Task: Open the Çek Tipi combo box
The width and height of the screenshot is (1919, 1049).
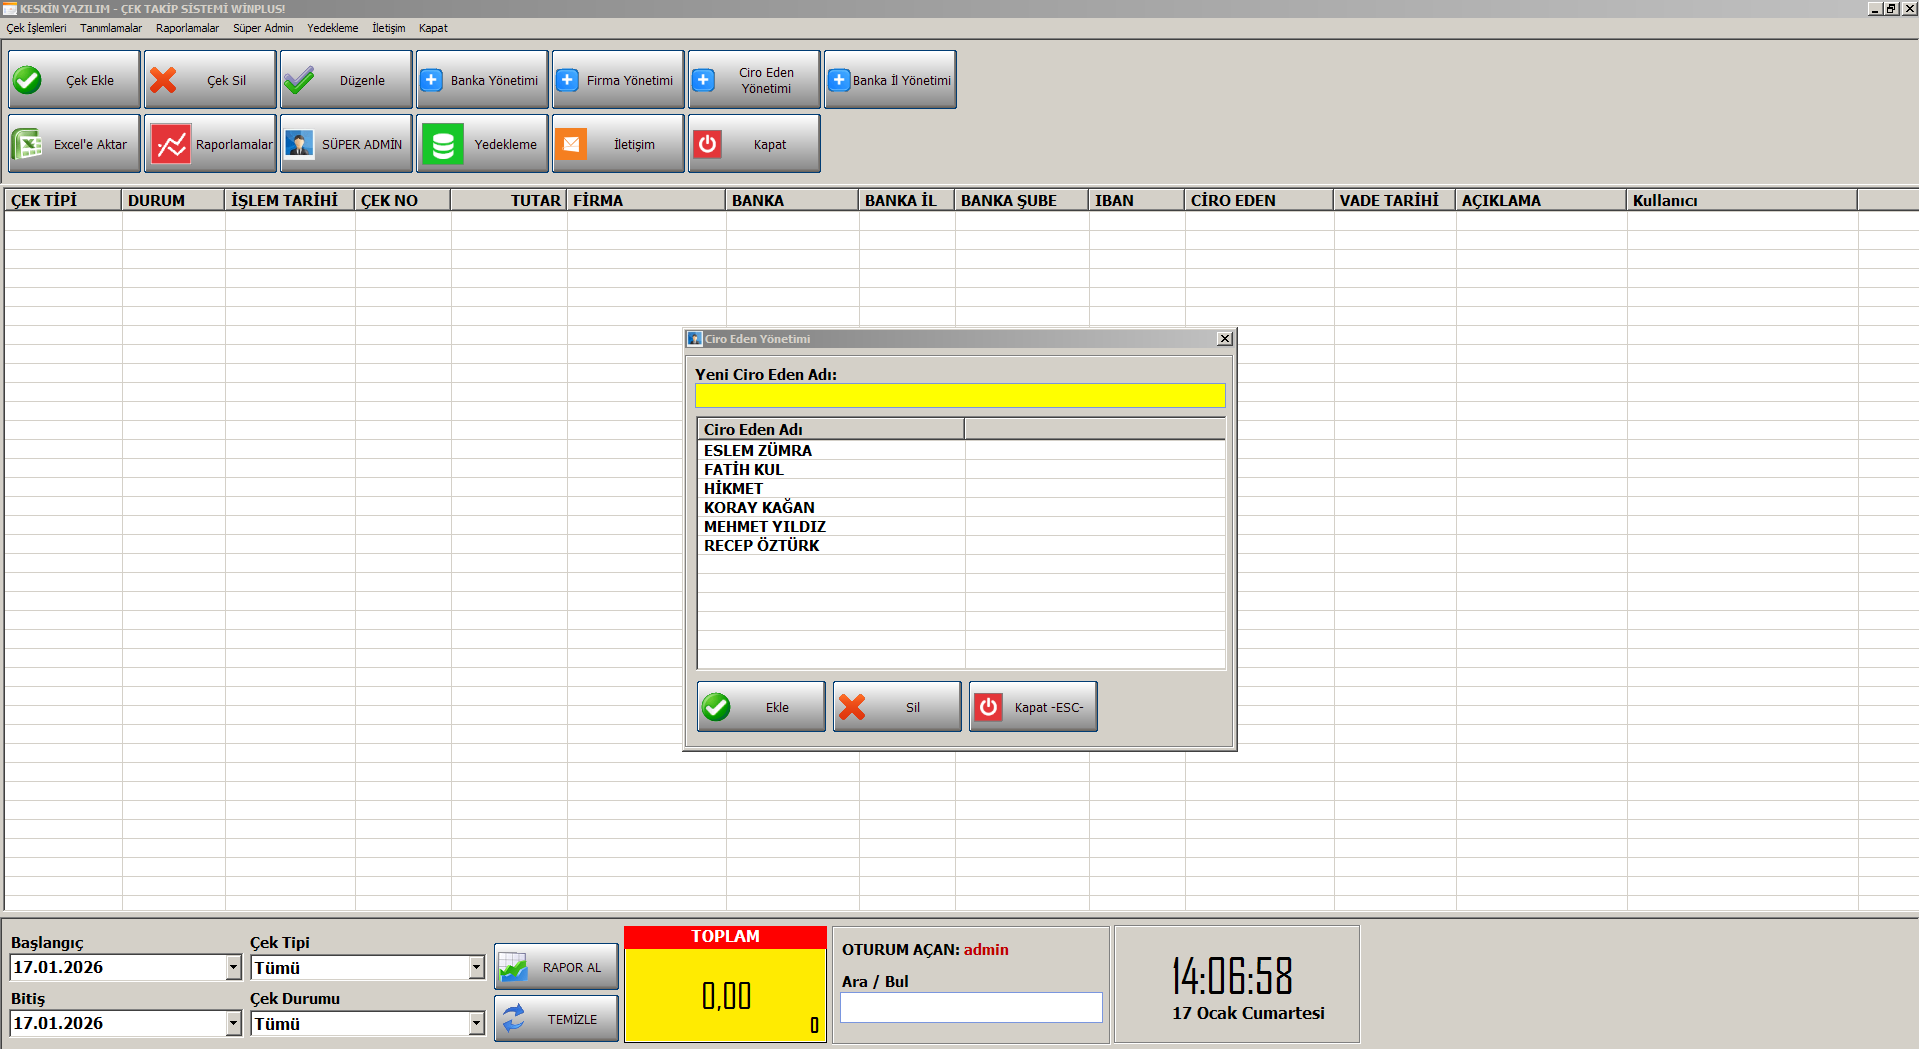Action: (x=476, y=967)
